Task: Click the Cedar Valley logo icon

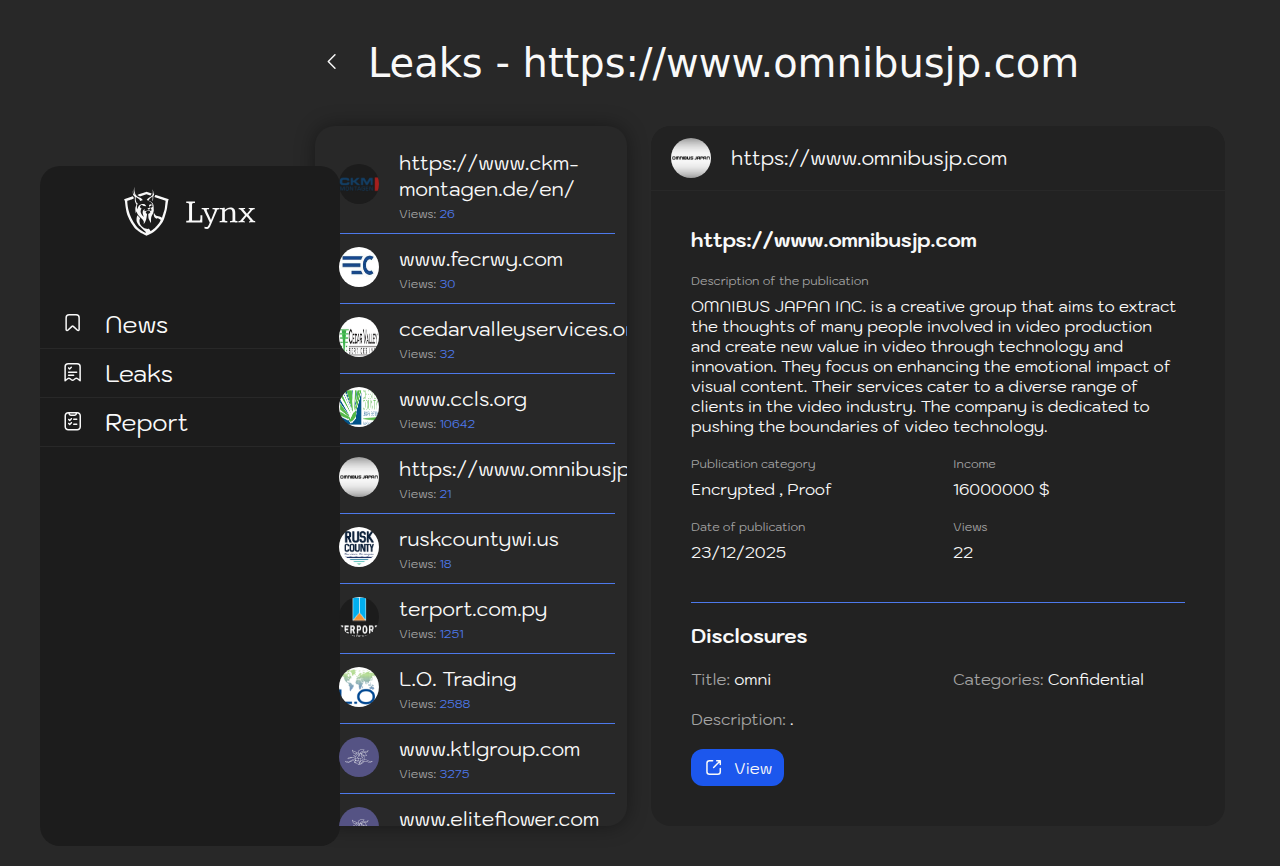Action: tap(359, 337)
